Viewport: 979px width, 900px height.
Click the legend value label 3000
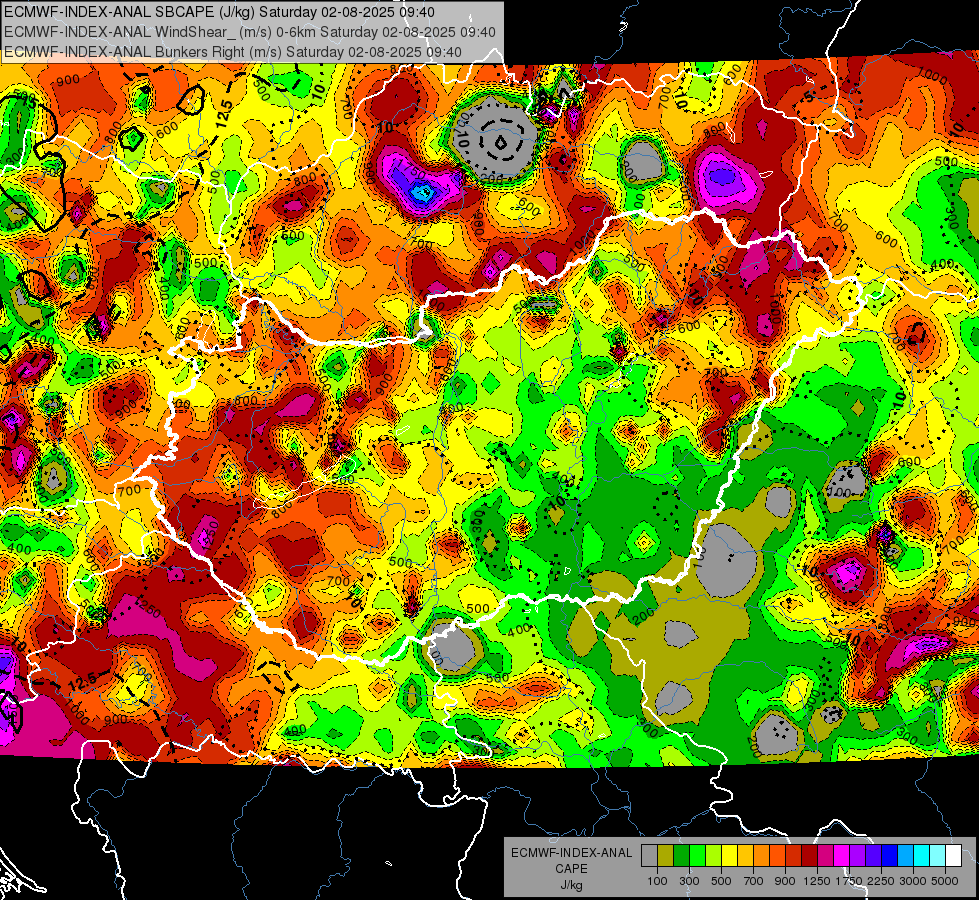tap(913, 881)
